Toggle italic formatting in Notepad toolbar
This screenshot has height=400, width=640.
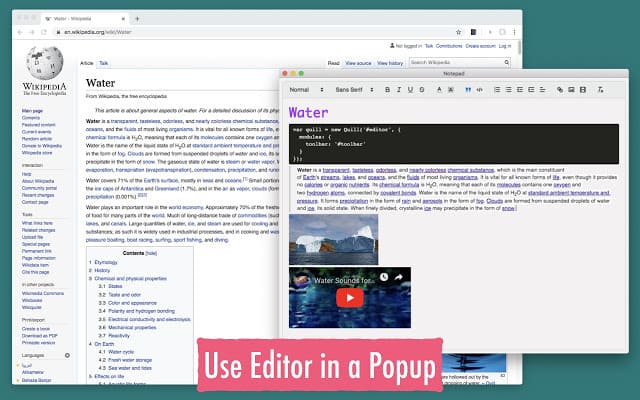click(399, 90)
